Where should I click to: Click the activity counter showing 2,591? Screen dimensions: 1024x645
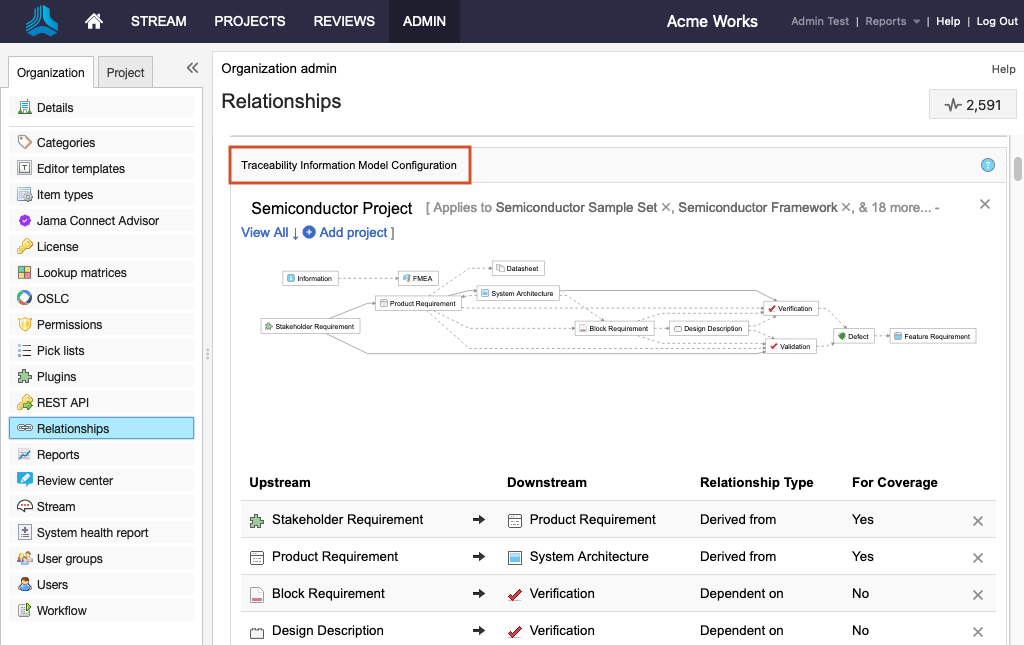click(x=973, y=104)
